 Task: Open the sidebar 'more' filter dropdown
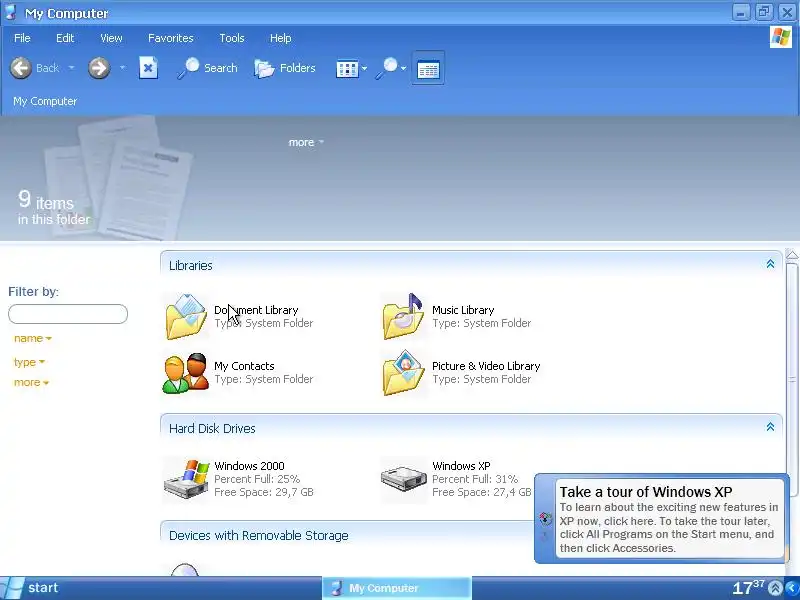(31, 382)
